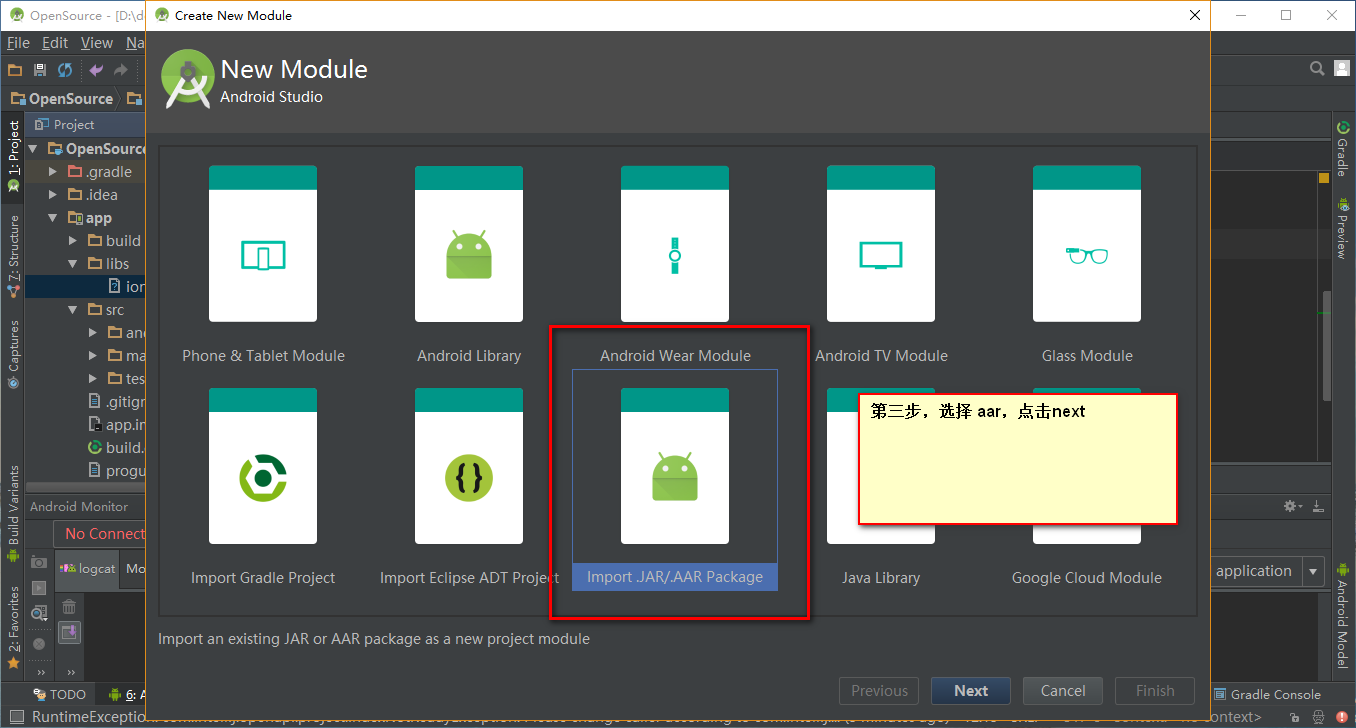Expand the .idea folder arrow
This screenshot has height=728, width=1356.
[54, 195]
